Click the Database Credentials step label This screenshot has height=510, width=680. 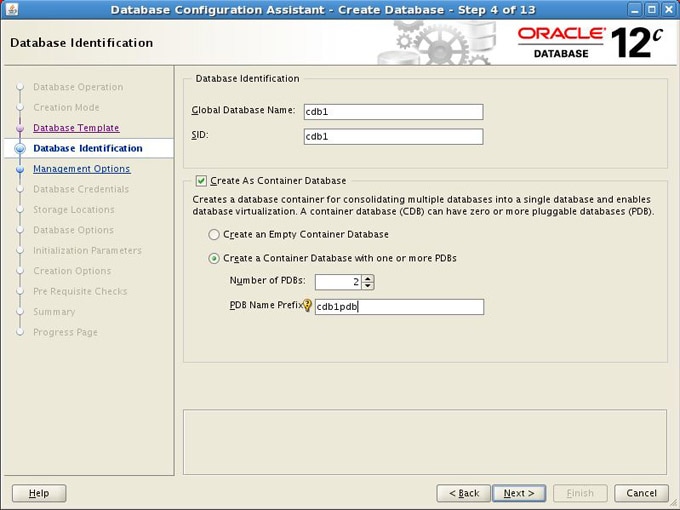(x=81, y=189)
